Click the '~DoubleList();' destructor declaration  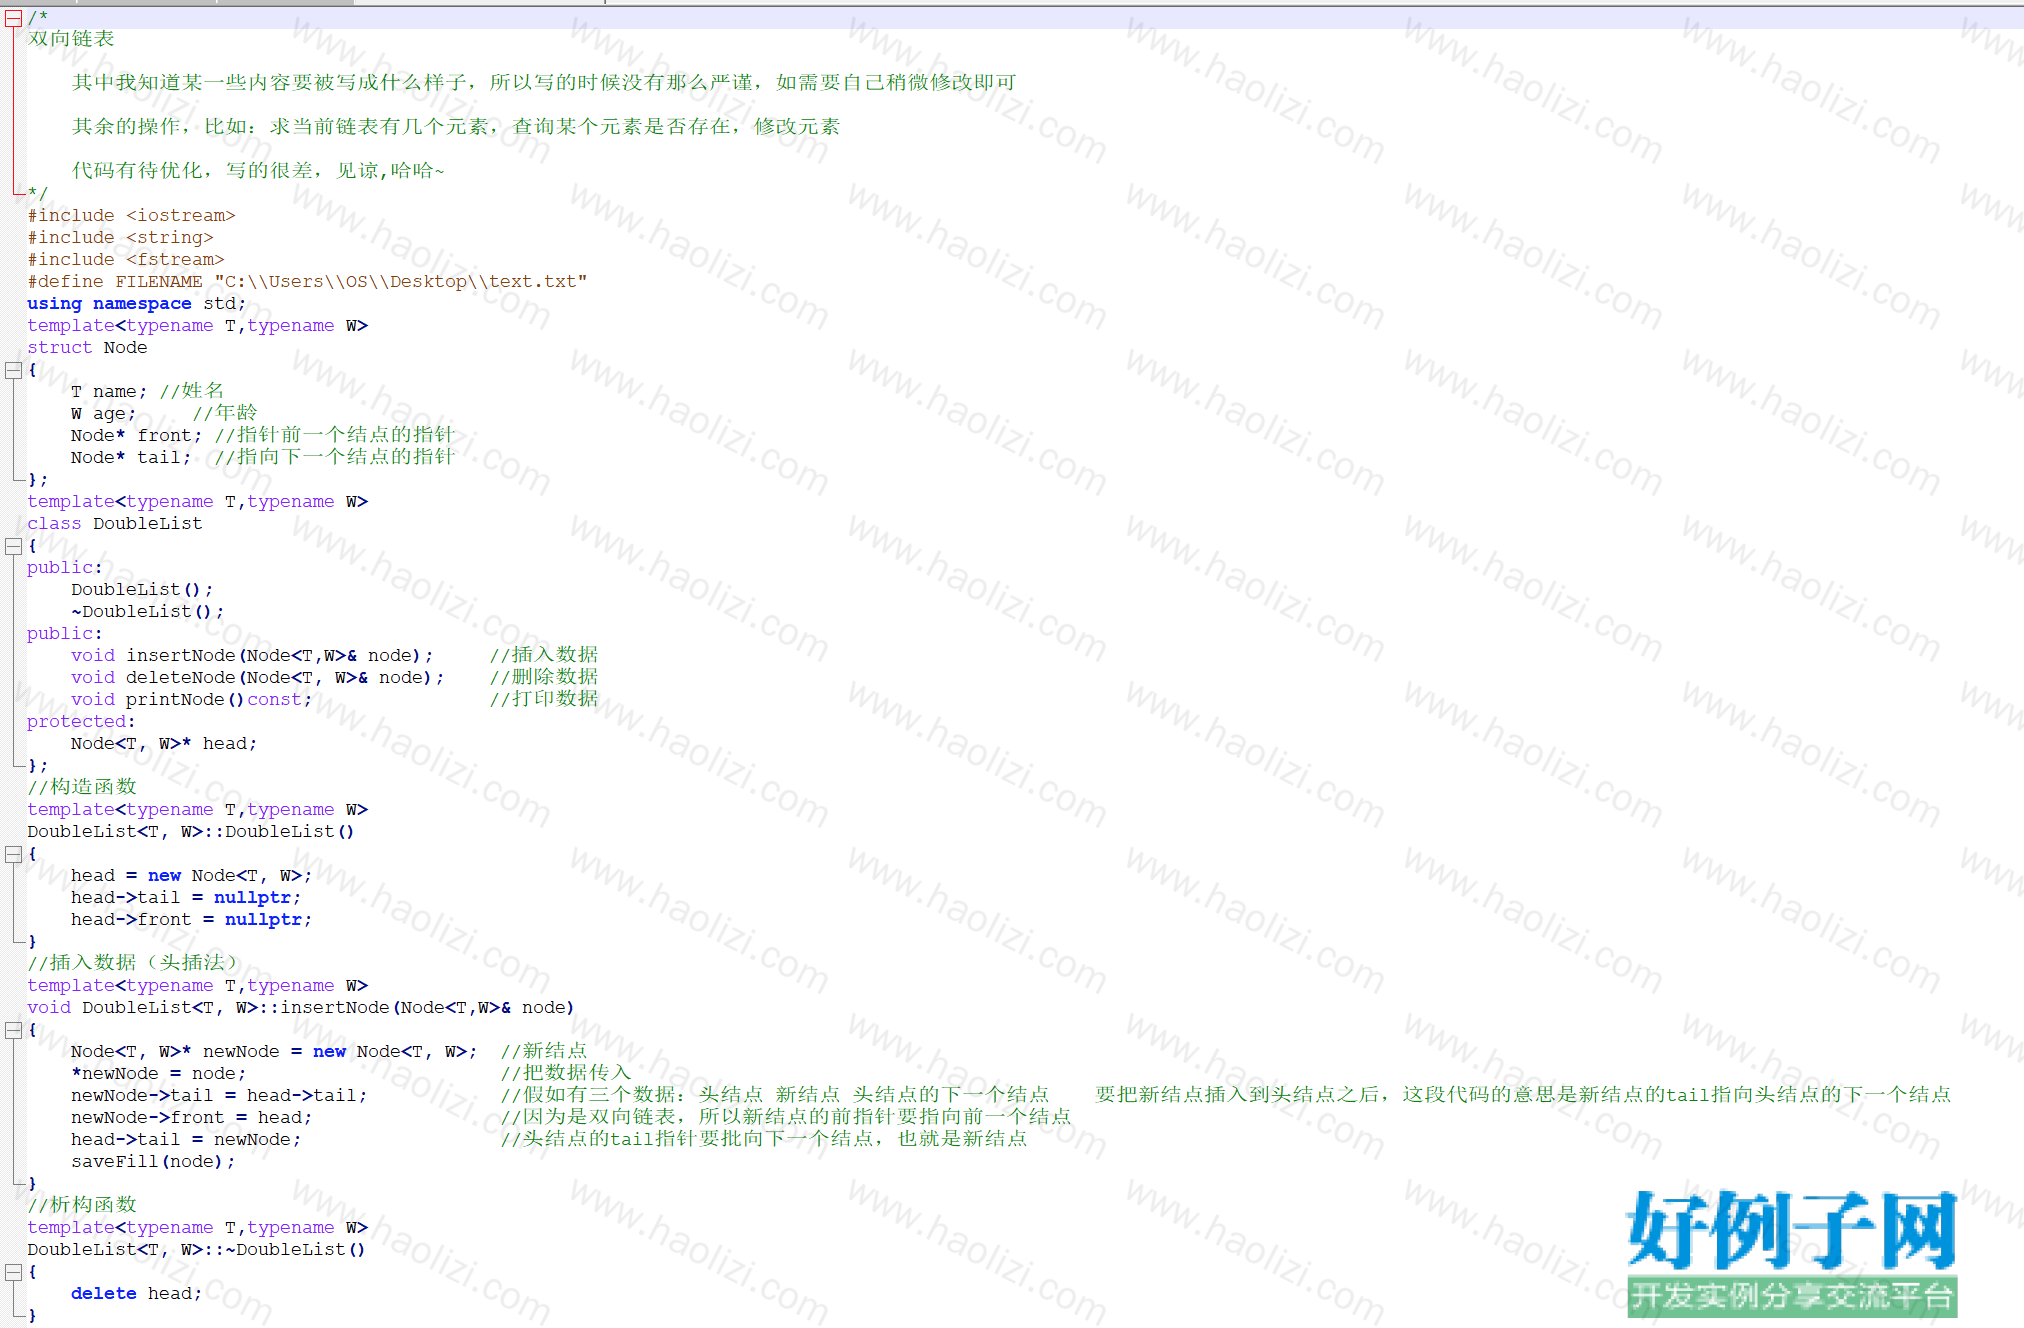click(147, 611)
